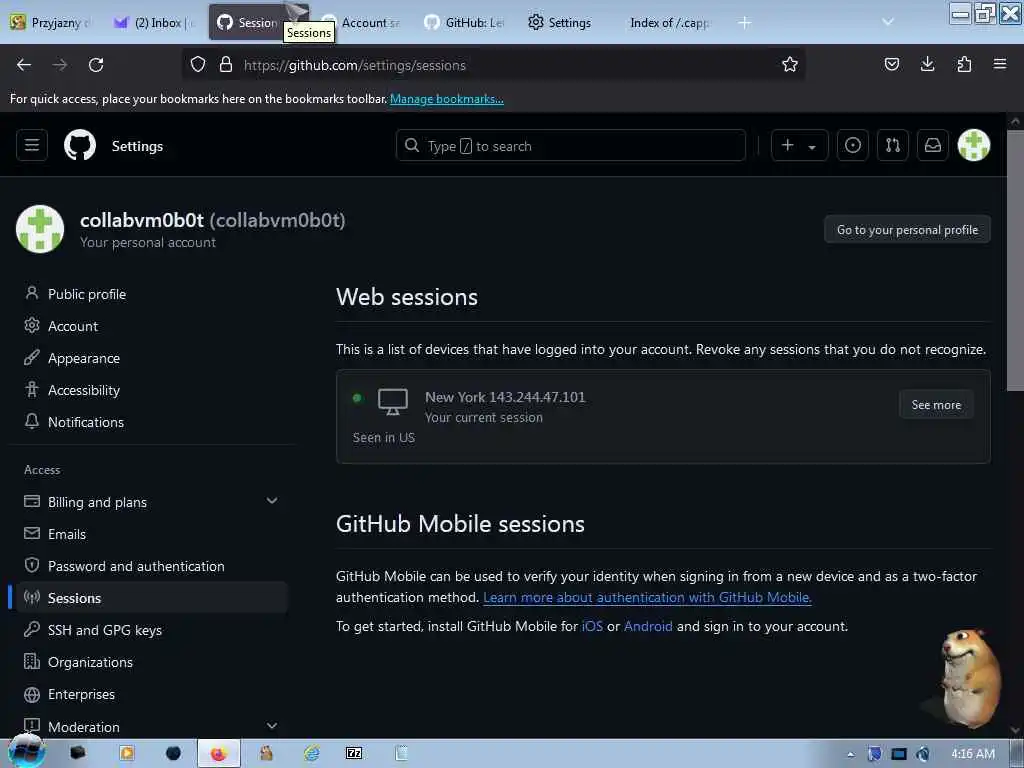This screenshot has width=1024, height=768.
Task: Open Firefox application menu
Action: (x=999, y=64)
